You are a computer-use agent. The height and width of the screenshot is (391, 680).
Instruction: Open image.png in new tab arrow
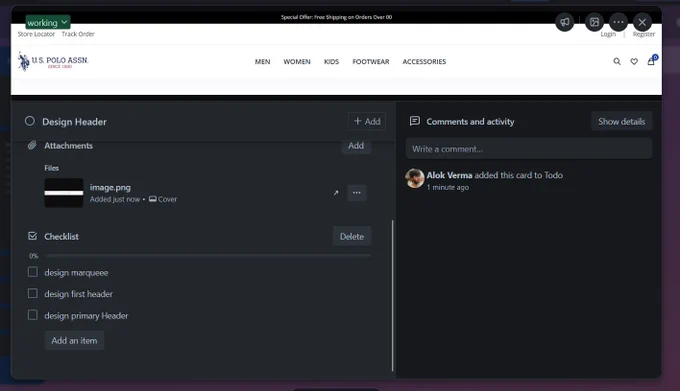[x=336, y=193]
